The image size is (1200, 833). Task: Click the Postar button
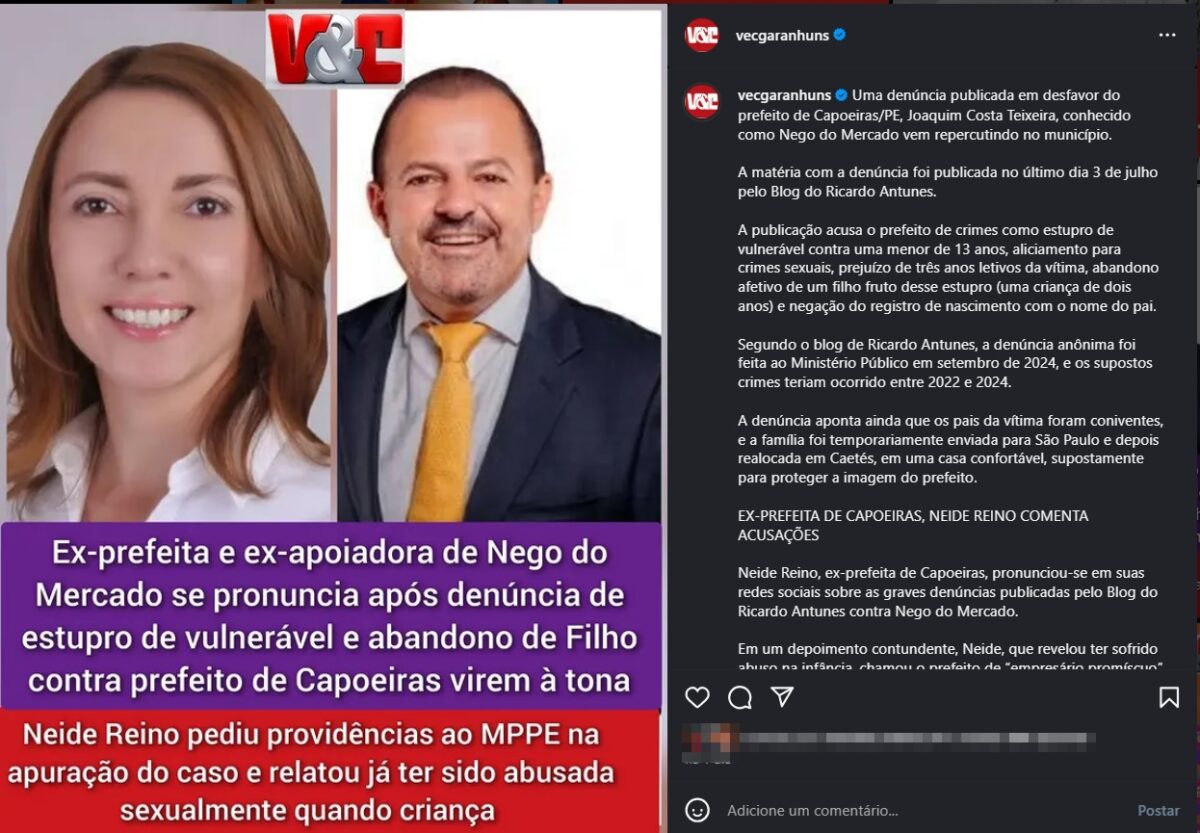(x=1158, y=810)
